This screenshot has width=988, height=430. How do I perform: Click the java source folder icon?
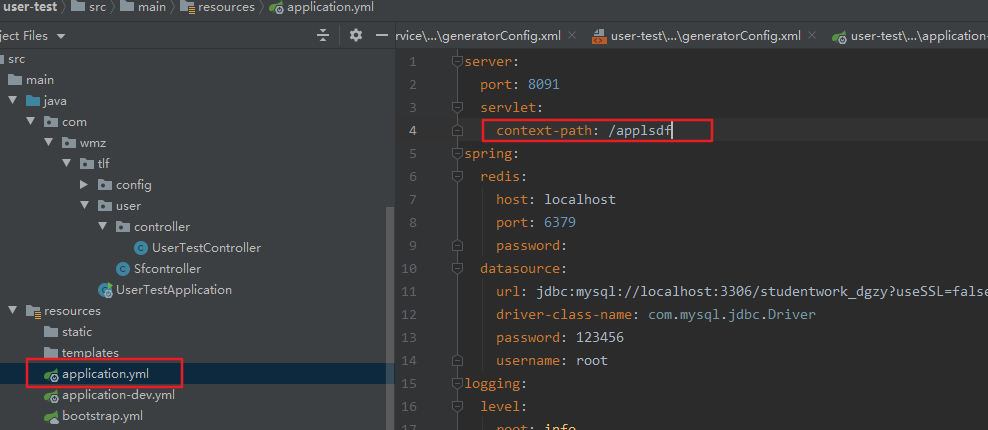(33, 101)
